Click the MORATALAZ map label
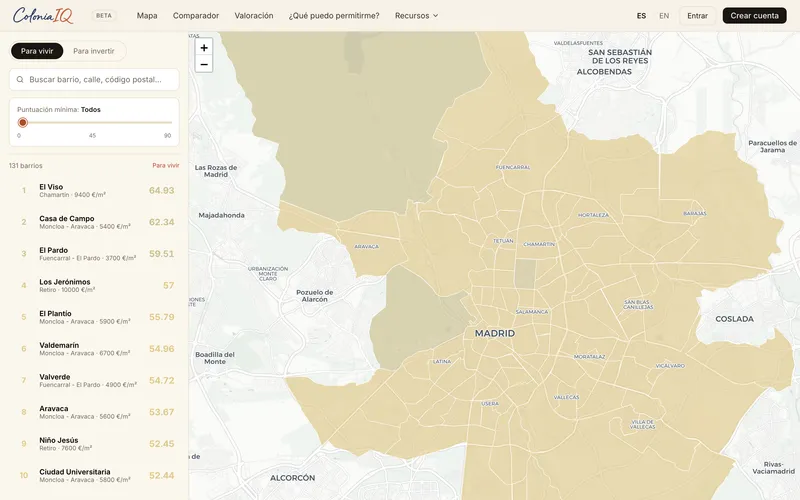Viewport: 800px width, 500px height. [589, 357]
